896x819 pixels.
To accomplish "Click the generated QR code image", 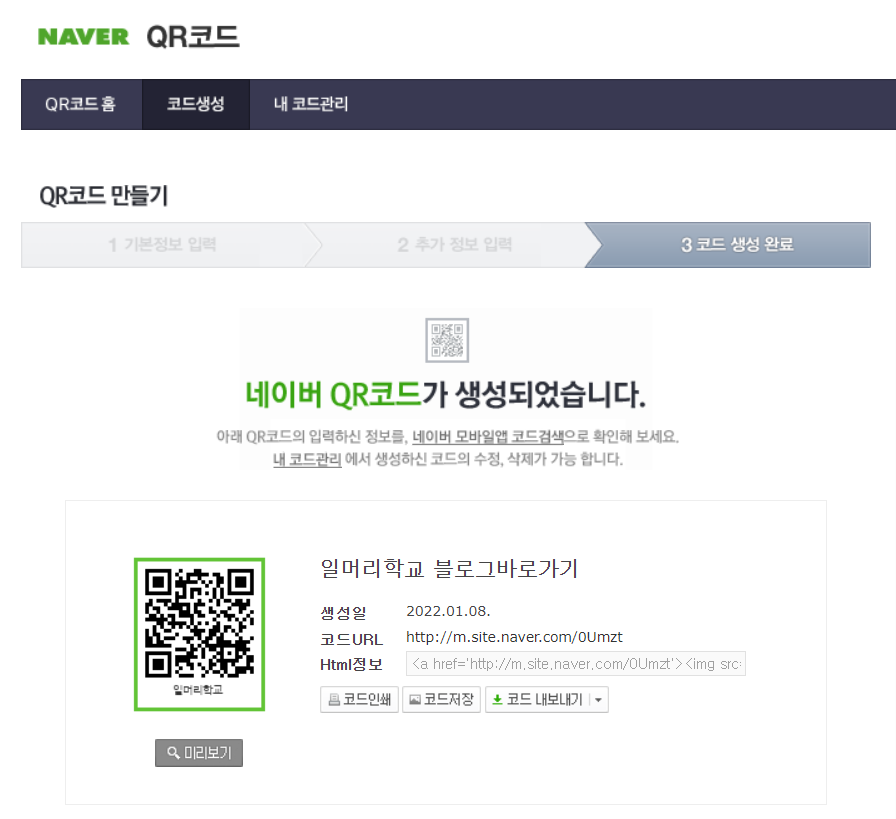I will tap(199, 634).
